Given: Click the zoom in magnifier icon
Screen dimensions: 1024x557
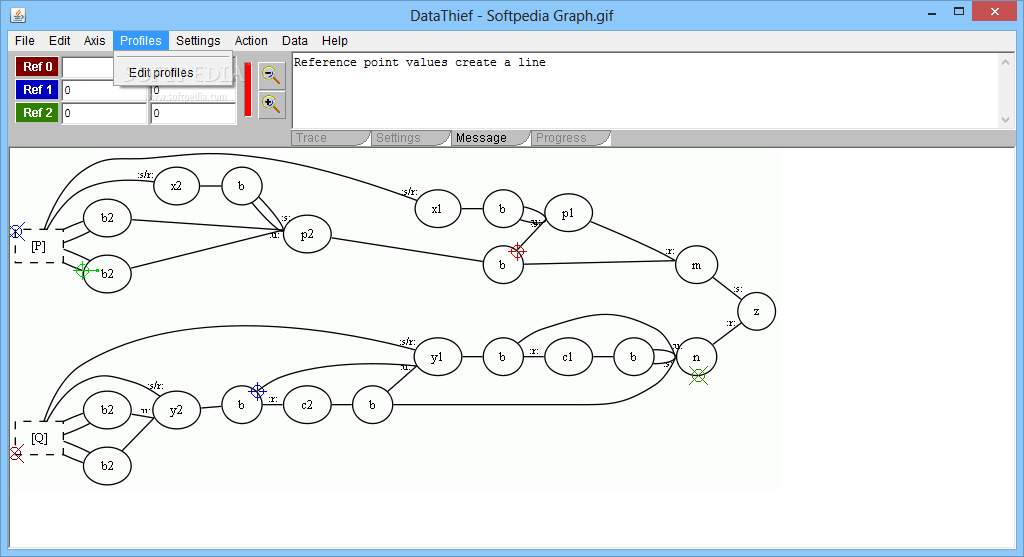Looking at the screenshot, I should pyautogui.click(x=272, y=104).
